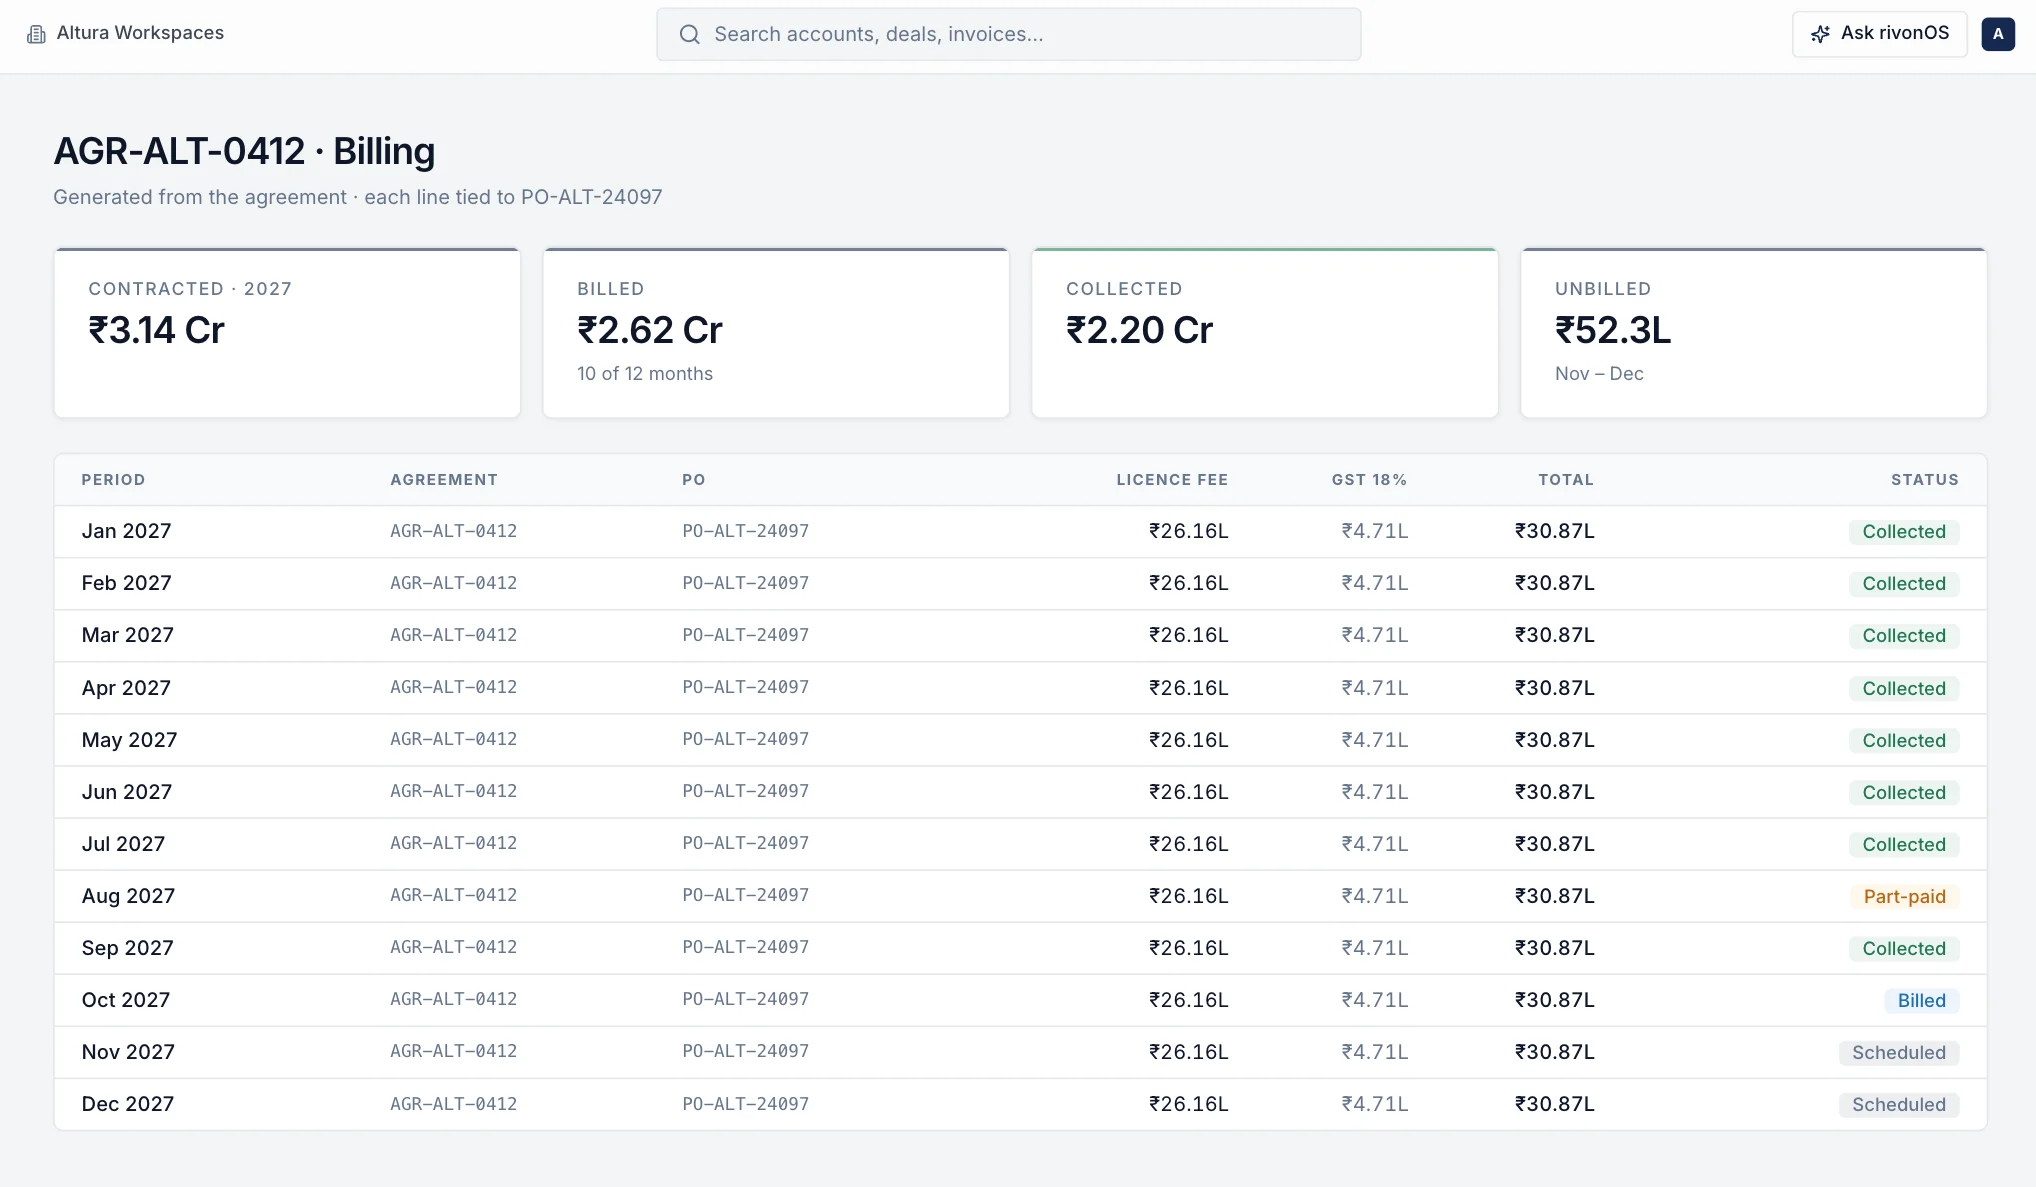Click the PO column header
2036x1187 pixels.
coord(694,480)
